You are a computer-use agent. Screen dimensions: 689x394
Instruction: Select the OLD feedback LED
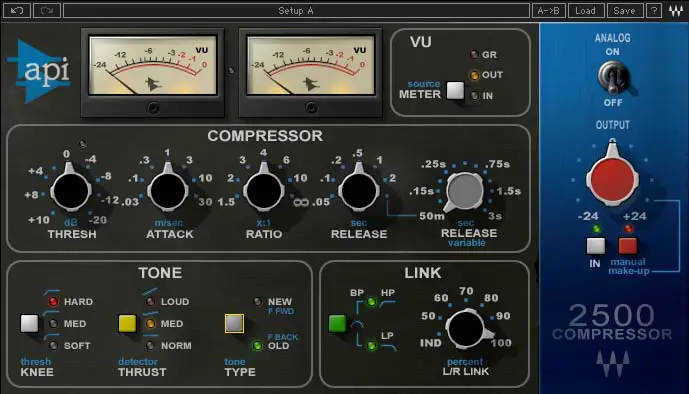coord(257,346)
